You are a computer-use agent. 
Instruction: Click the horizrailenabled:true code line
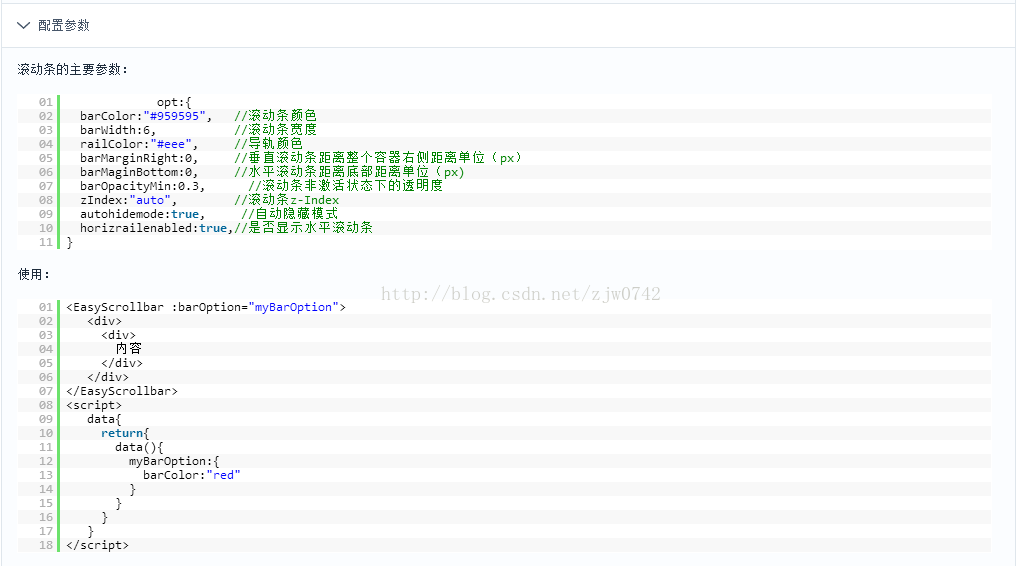156,228
